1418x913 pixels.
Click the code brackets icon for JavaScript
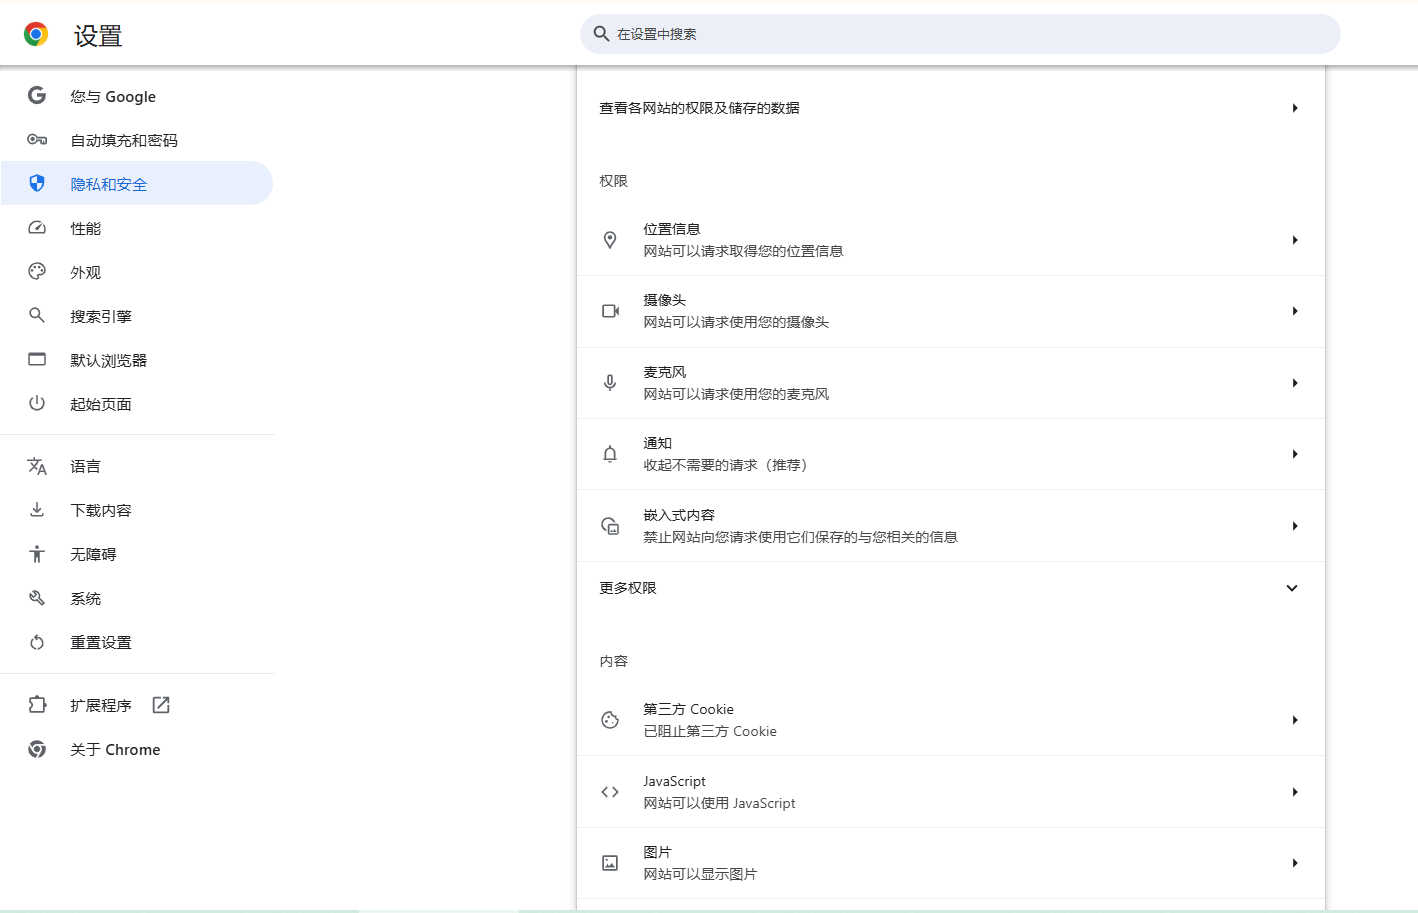[610, 792]
